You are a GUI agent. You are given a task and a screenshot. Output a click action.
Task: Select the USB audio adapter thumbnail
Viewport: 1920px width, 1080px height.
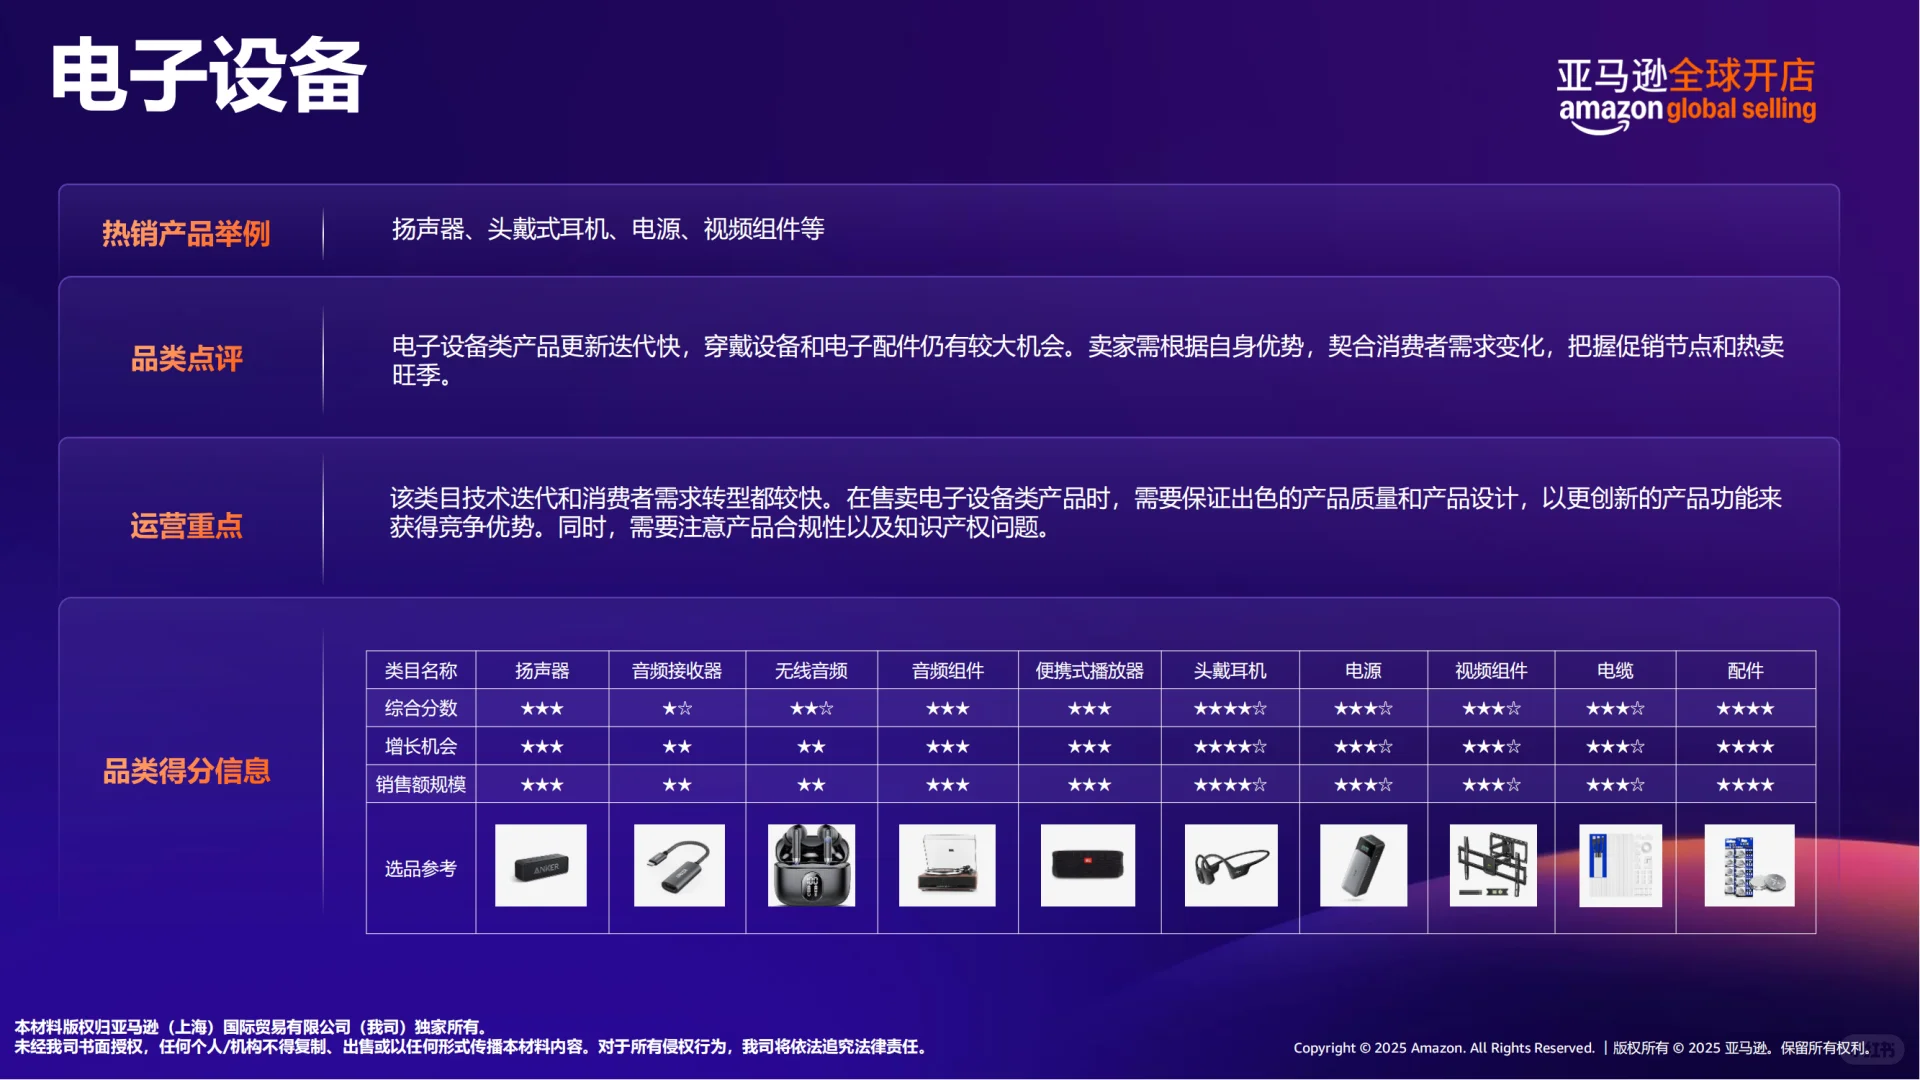click(x=677, y=866)
